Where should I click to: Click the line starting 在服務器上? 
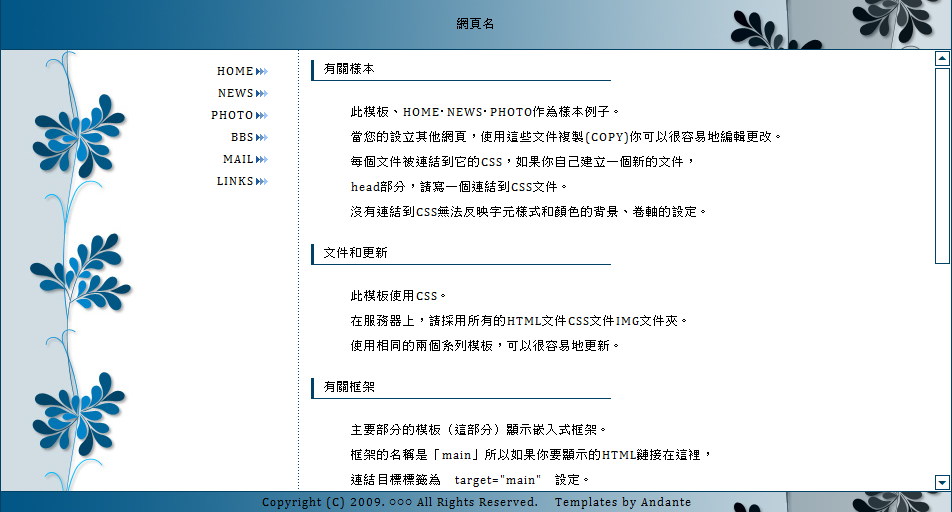pyautogui.click(x=518, y=321)
